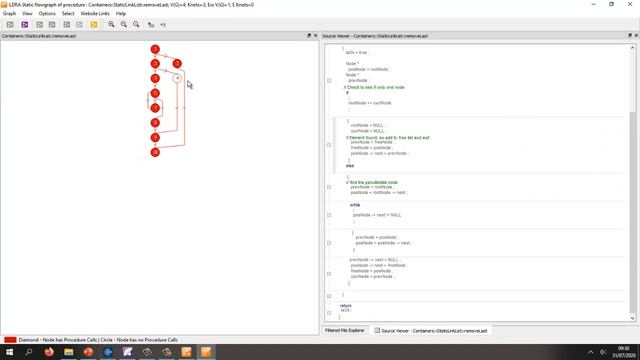Open the Graph menu
The height and width of the screenshot is (360, 640).
[9, 13]
